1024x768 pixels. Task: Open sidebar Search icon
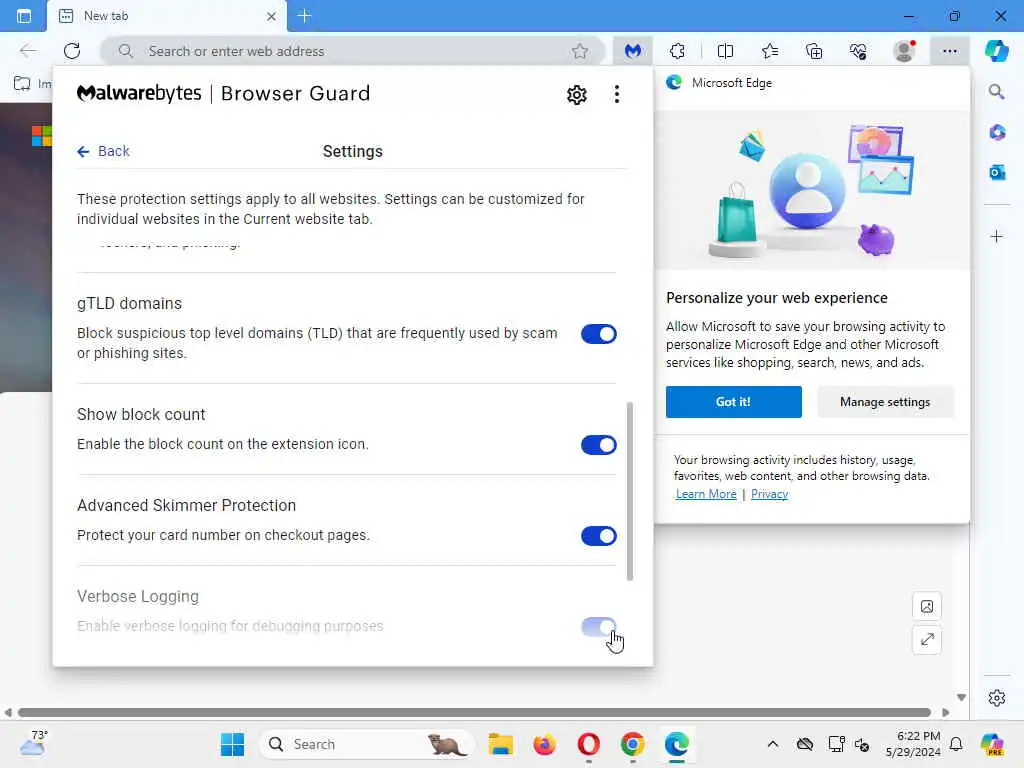pos(997,91)
